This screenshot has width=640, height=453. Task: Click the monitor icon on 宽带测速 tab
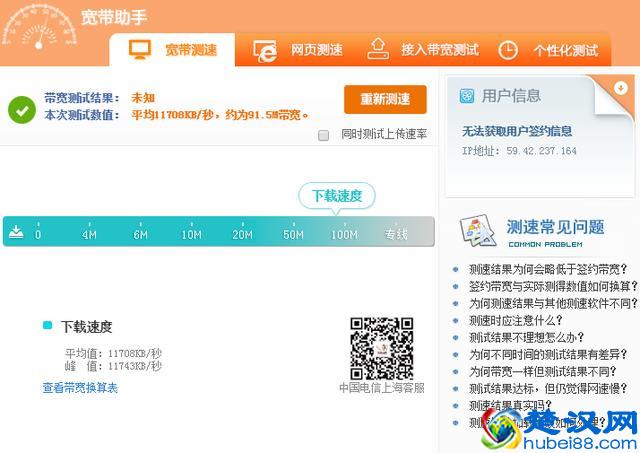click(x=140, y=50)
